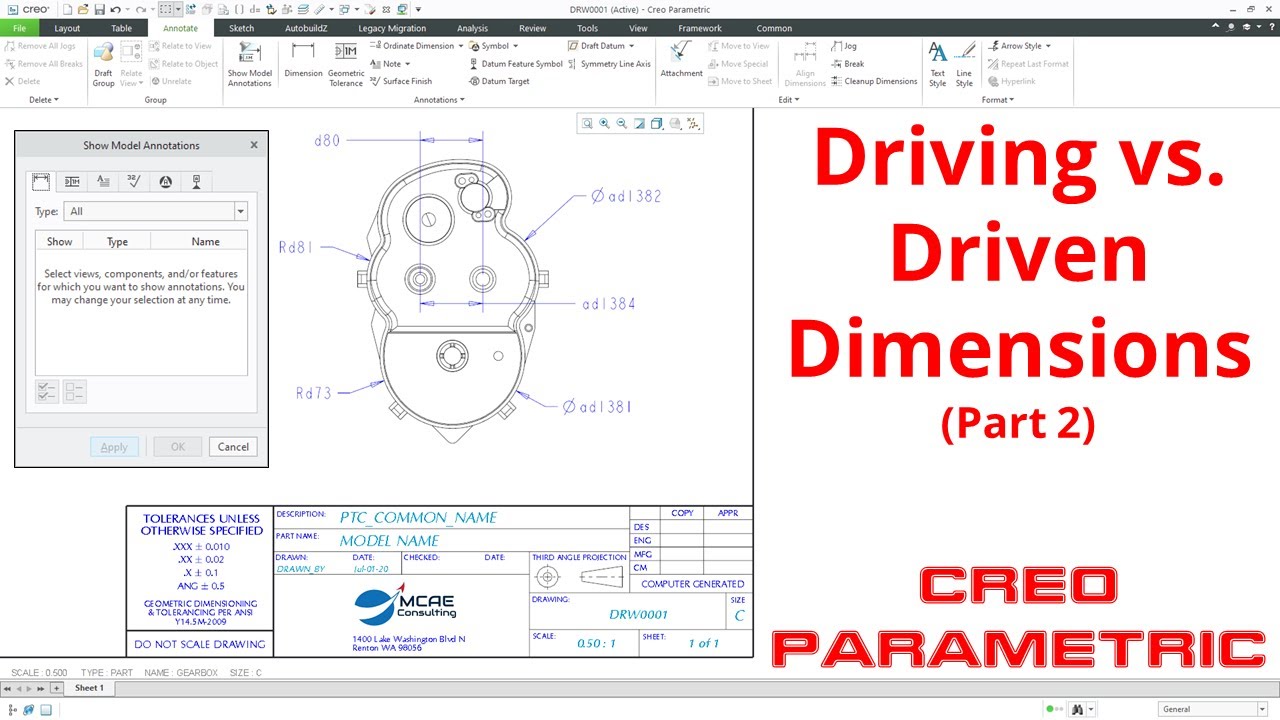Click the Repaint icon in graphics toolbar

(639, 124)
